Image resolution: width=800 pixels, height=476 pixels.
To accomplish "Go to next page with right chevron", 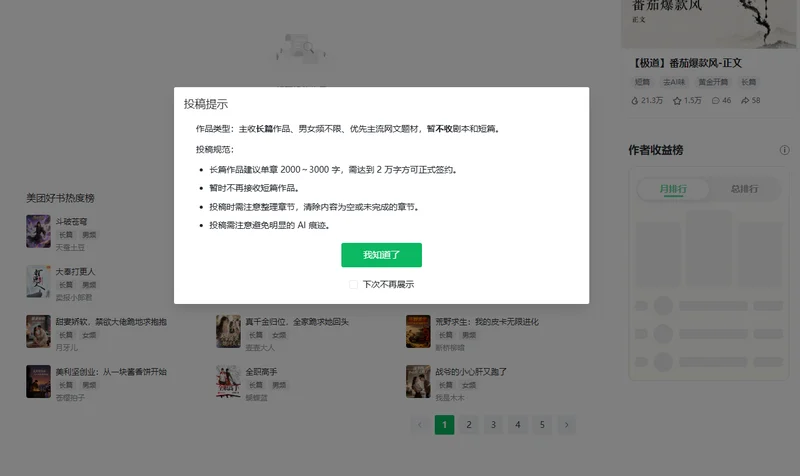I will point(566,424).
